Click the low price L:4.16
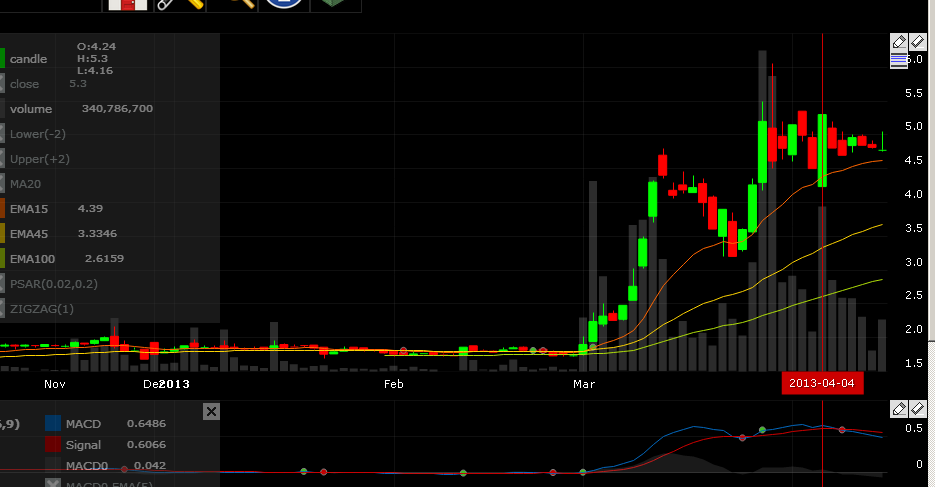Viewport: 935px width, 487px height. pos(95,70)
